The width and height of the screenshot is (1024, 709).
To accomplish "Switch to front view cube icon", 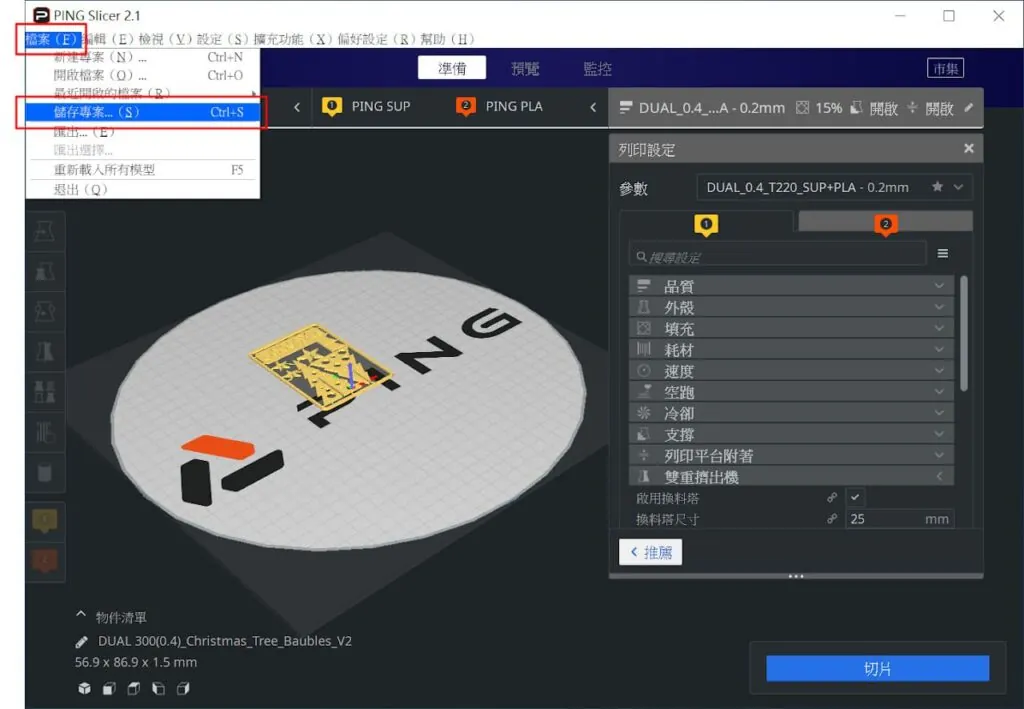I will (109, 688).
